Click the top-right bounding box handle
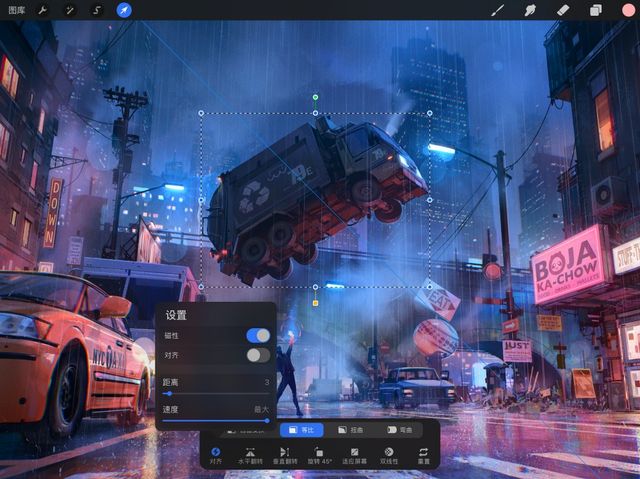The height and width of the screenshot is (479, 640). [429, 113]
